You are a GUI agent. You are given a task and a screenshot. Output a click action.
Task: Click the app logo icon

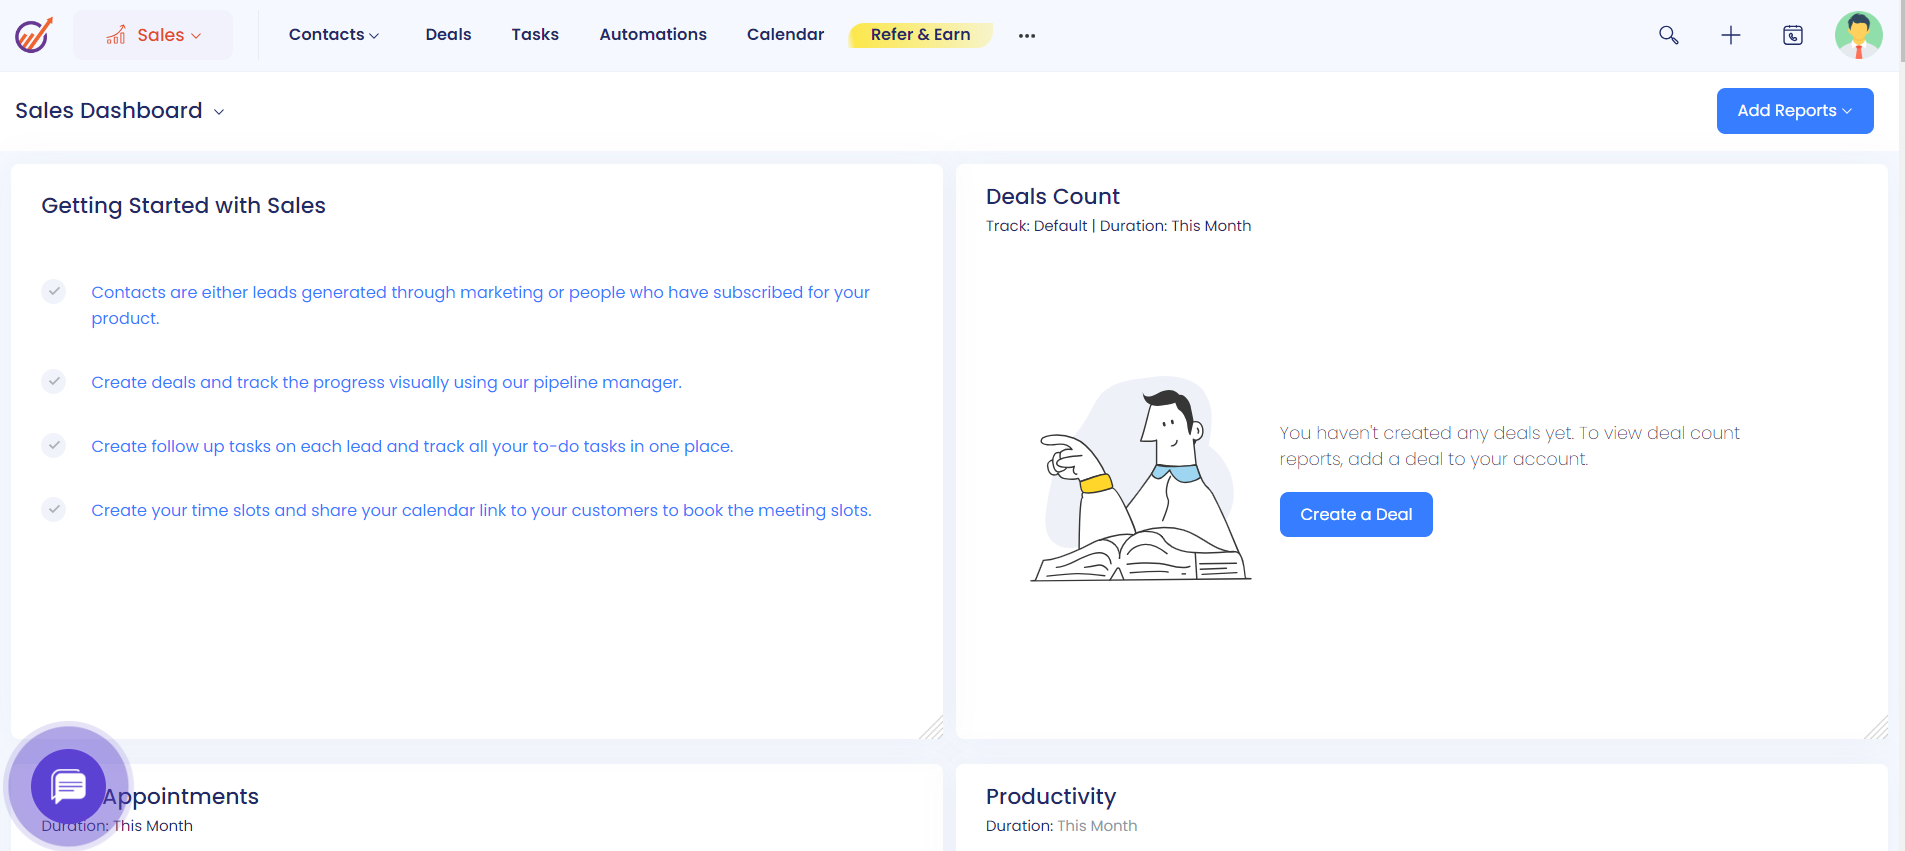33,35
